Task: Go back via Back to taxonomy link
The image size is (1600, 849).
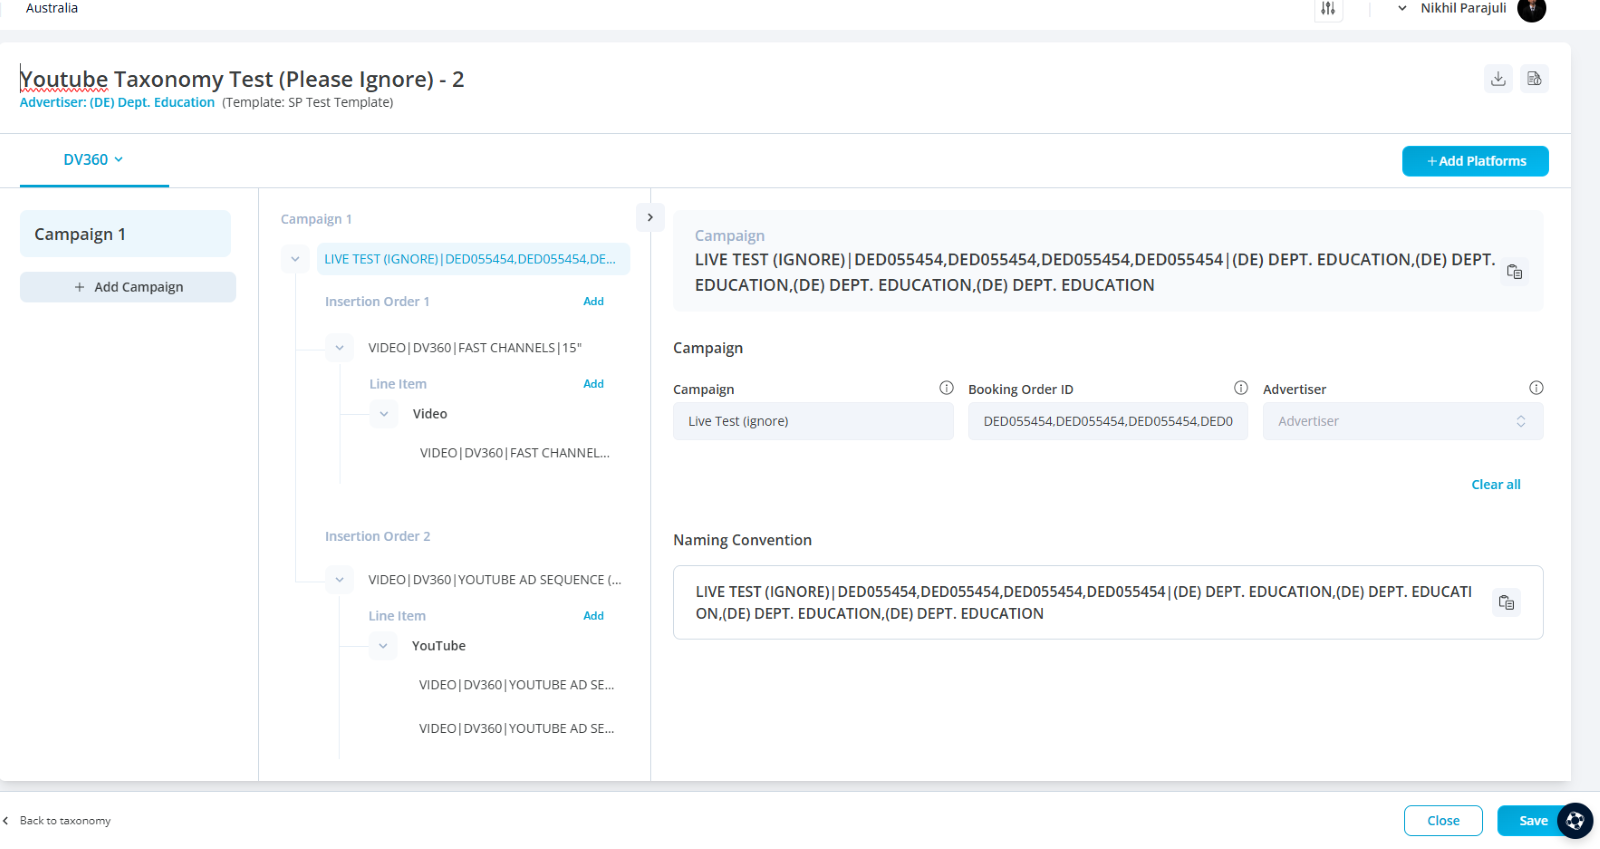Action: point(65,821)
